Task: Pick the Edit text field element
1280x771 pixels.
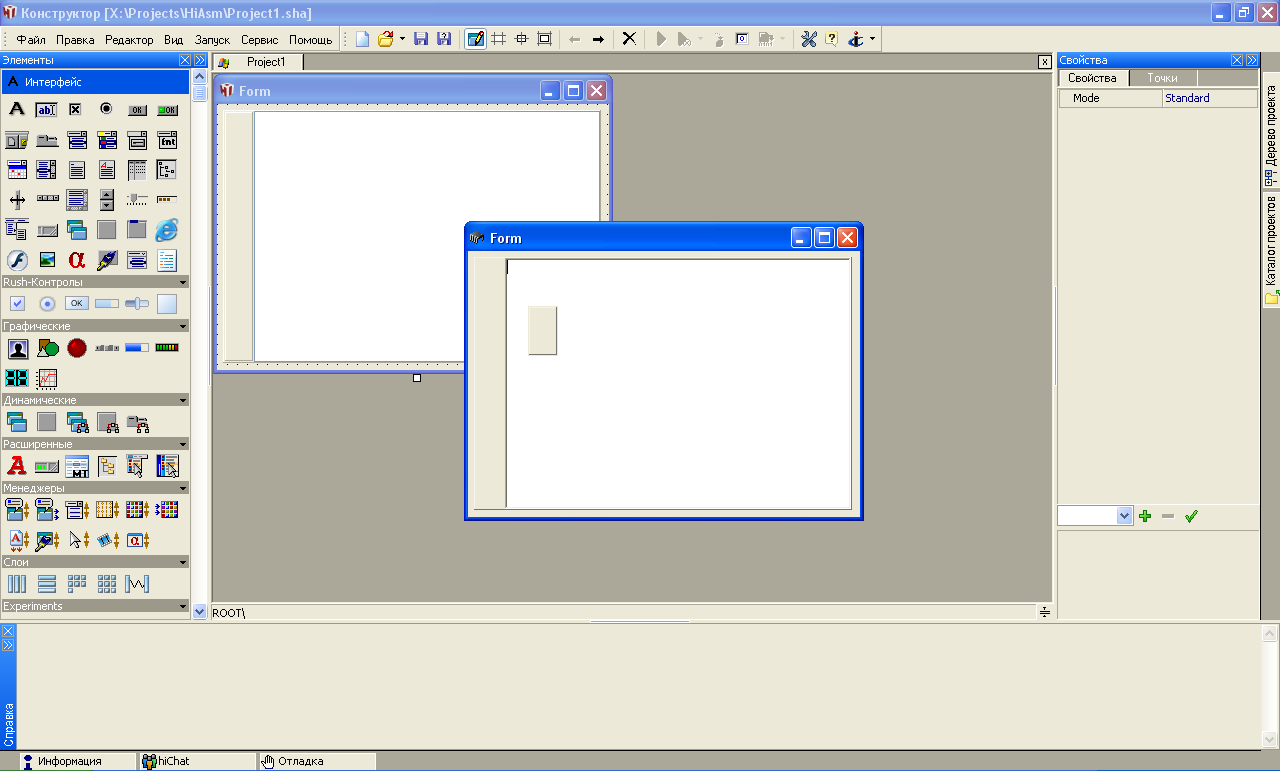Action: (x=47, y=109)
